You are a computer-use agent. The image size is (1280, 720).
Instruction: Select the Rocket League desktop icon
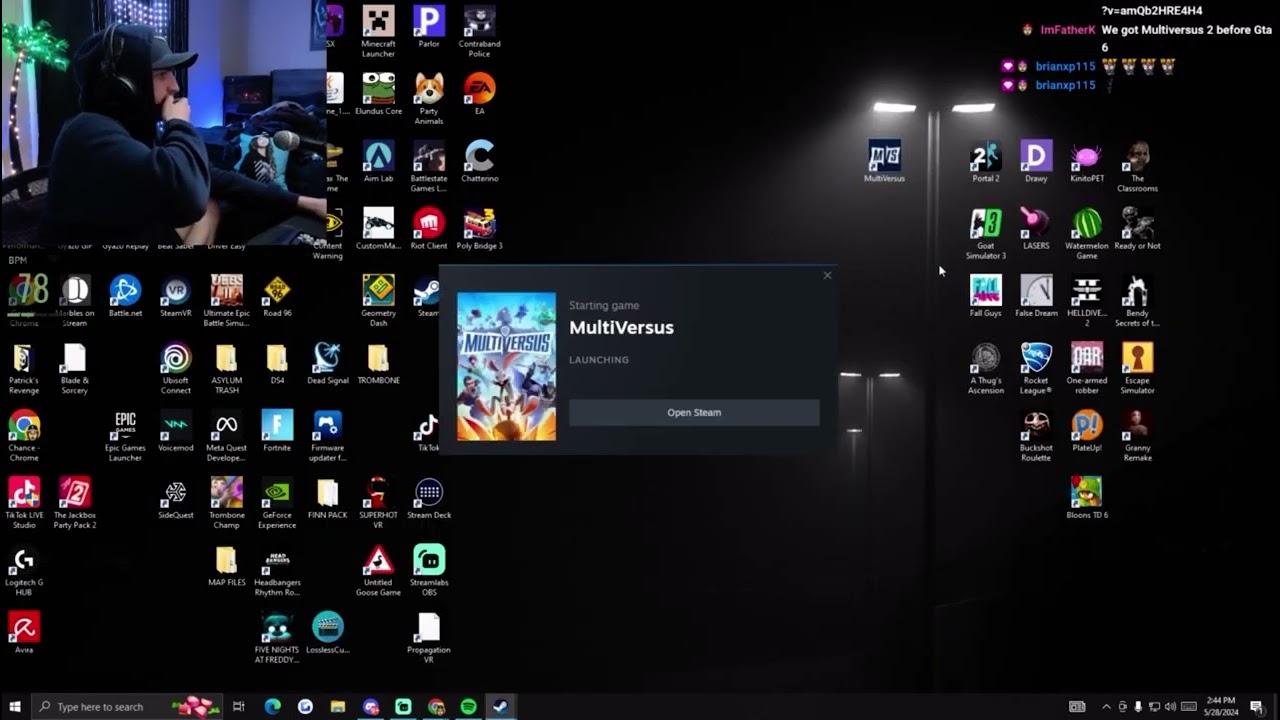[x=1036, y=368]
